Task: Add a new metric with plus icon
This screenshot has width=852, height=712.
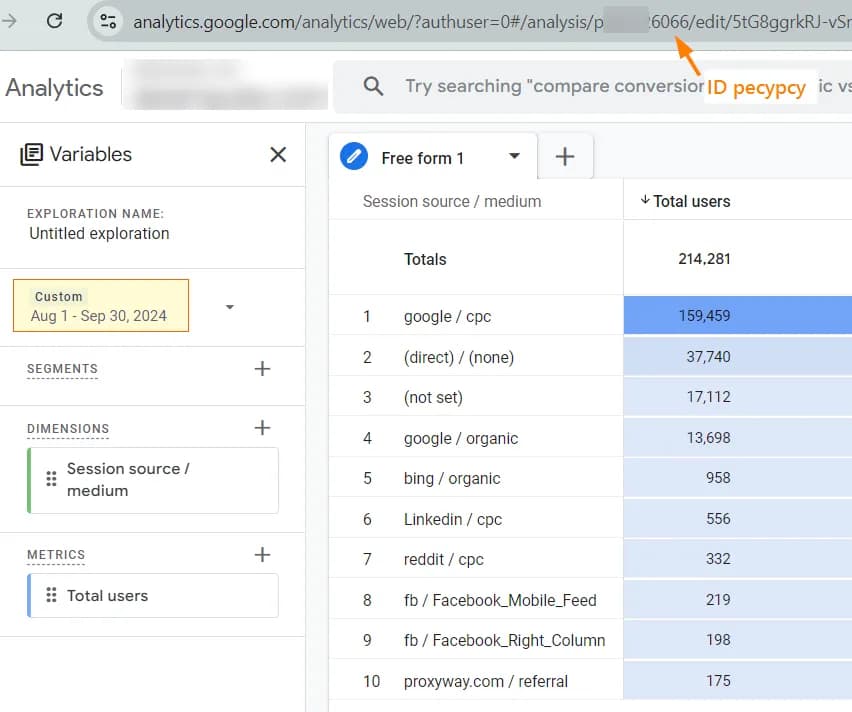Action: click(262, 554)
